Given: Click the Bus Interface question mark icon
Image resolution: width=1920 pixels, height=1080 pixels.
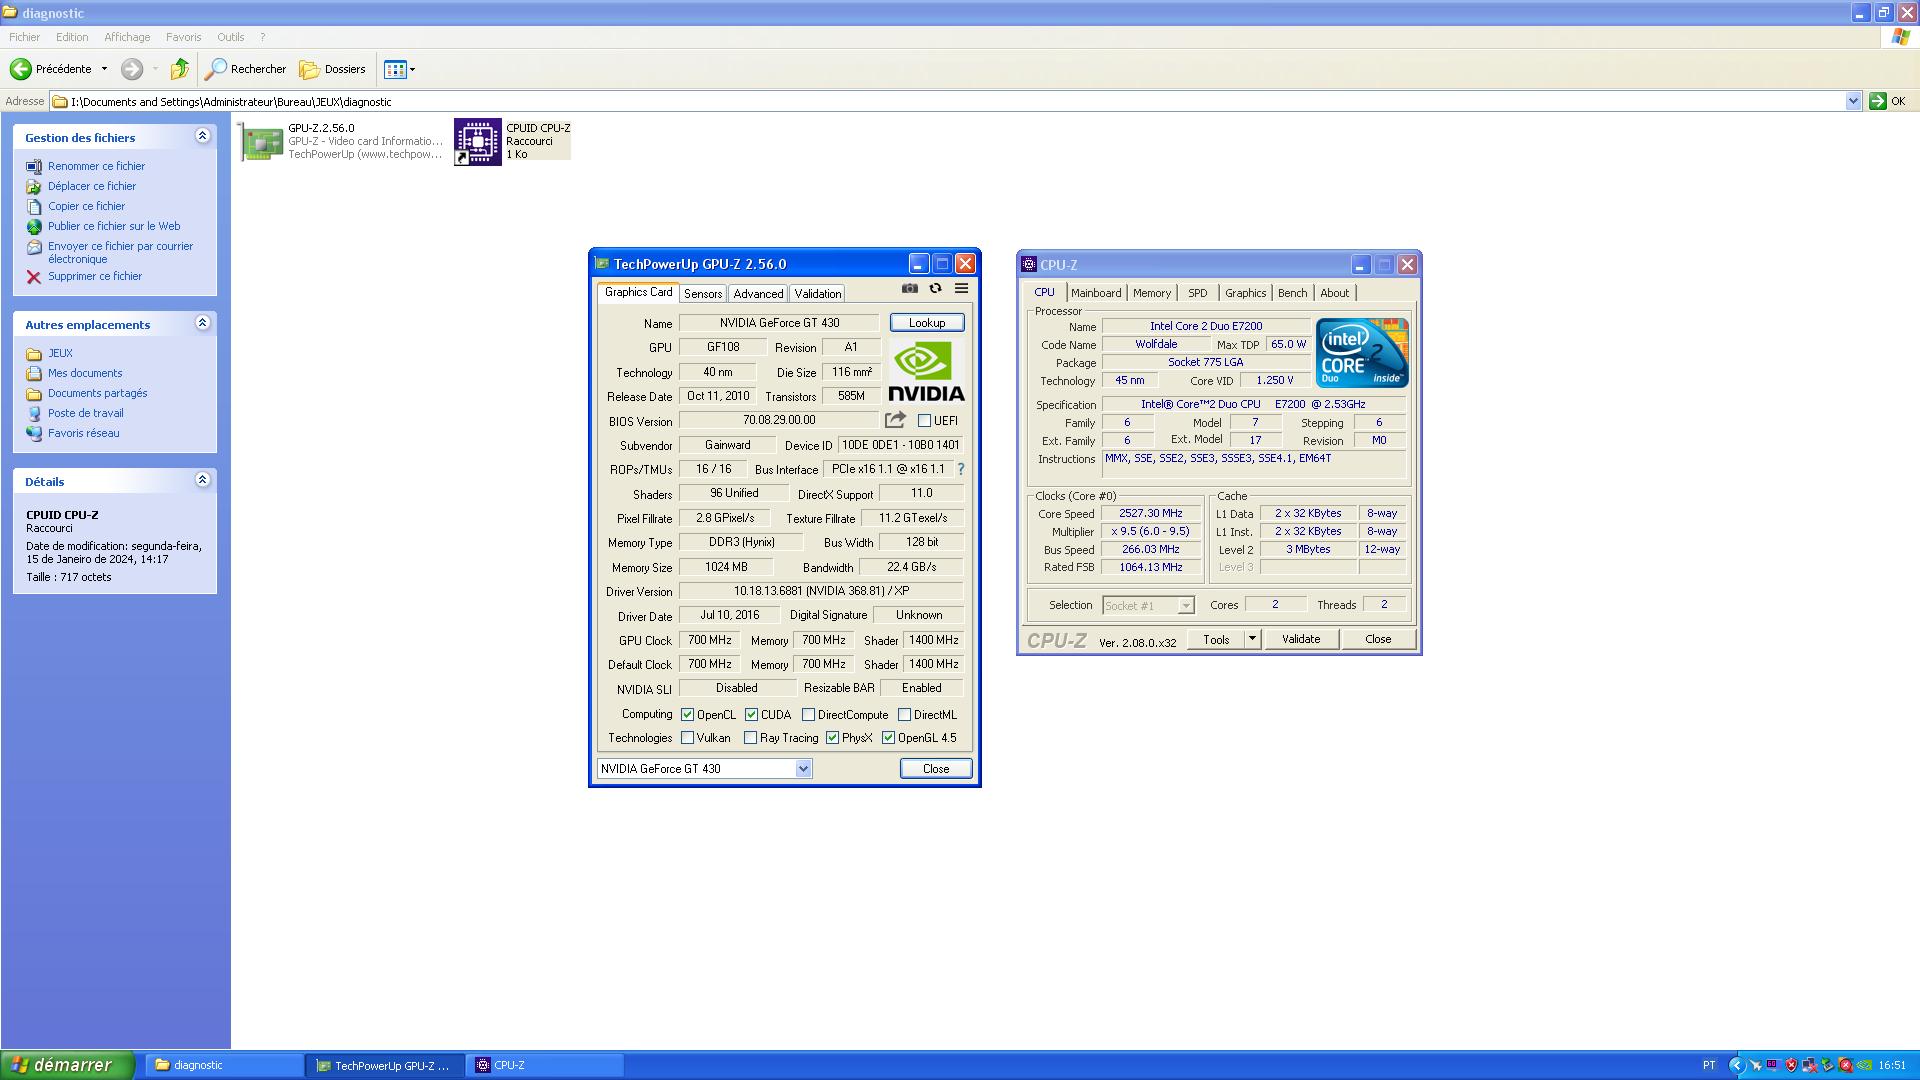Looking at the screenshot, I should [961, 469].
